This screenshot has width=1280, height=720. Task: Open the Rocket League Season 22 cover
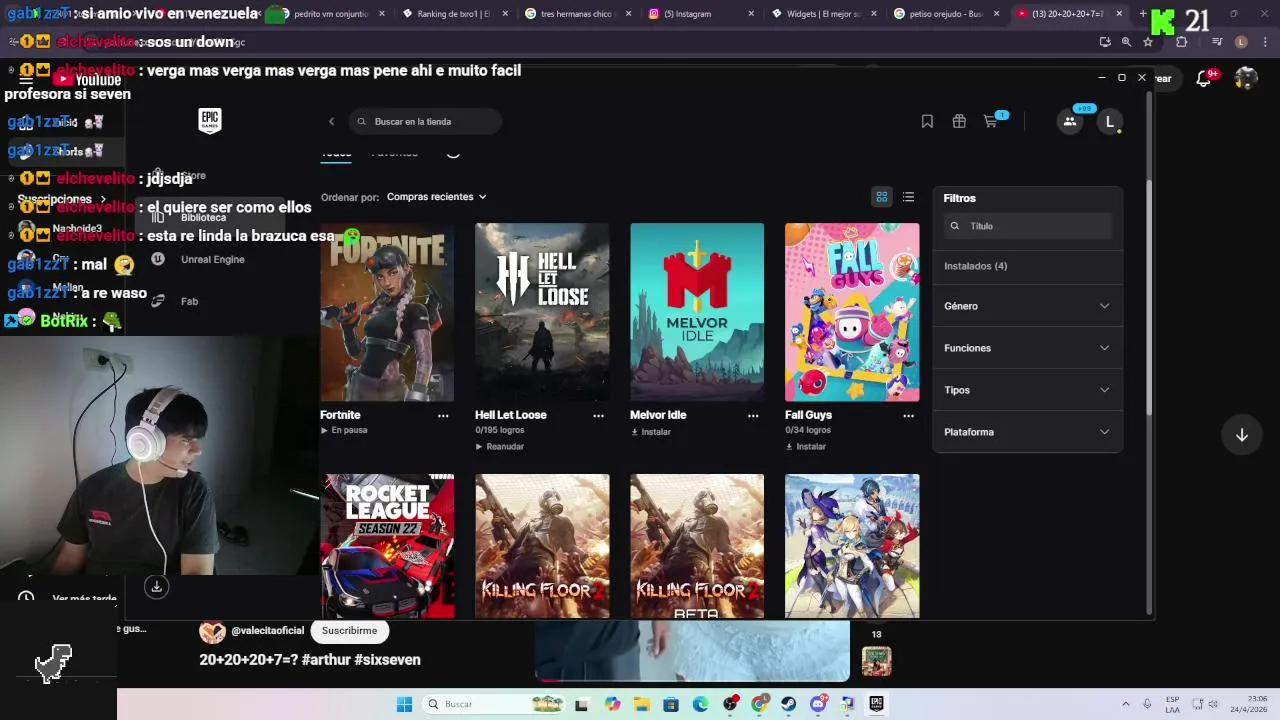click(387, 546)
